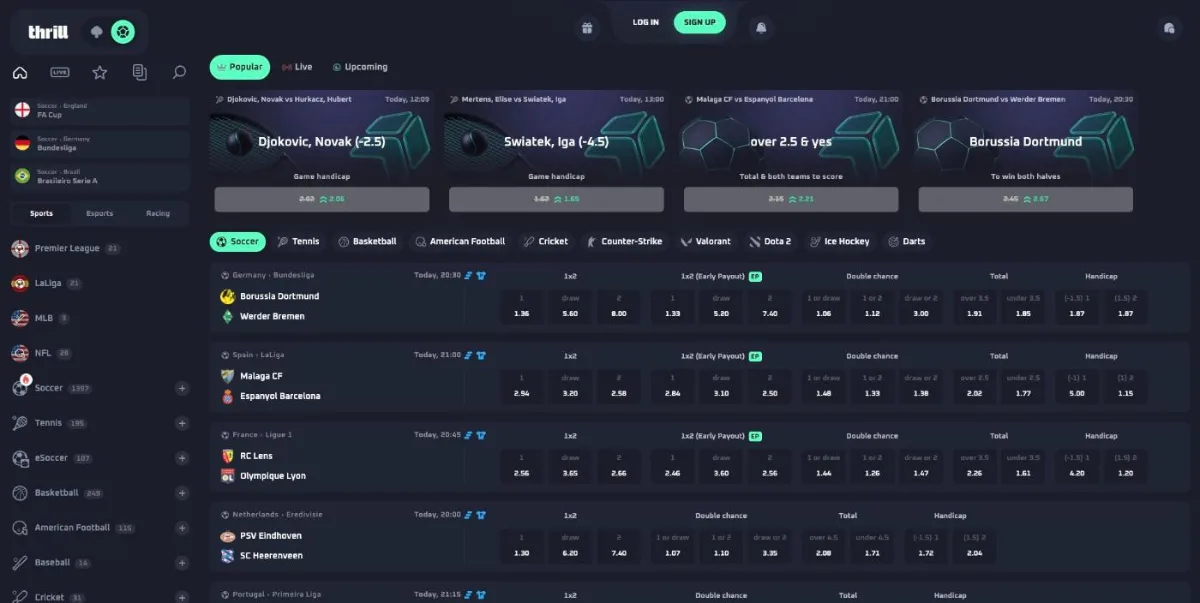Filter events by the Darts chip
Image resolution: width=1200 pixels, height=603 pixels.
click(x=907, y=241)
